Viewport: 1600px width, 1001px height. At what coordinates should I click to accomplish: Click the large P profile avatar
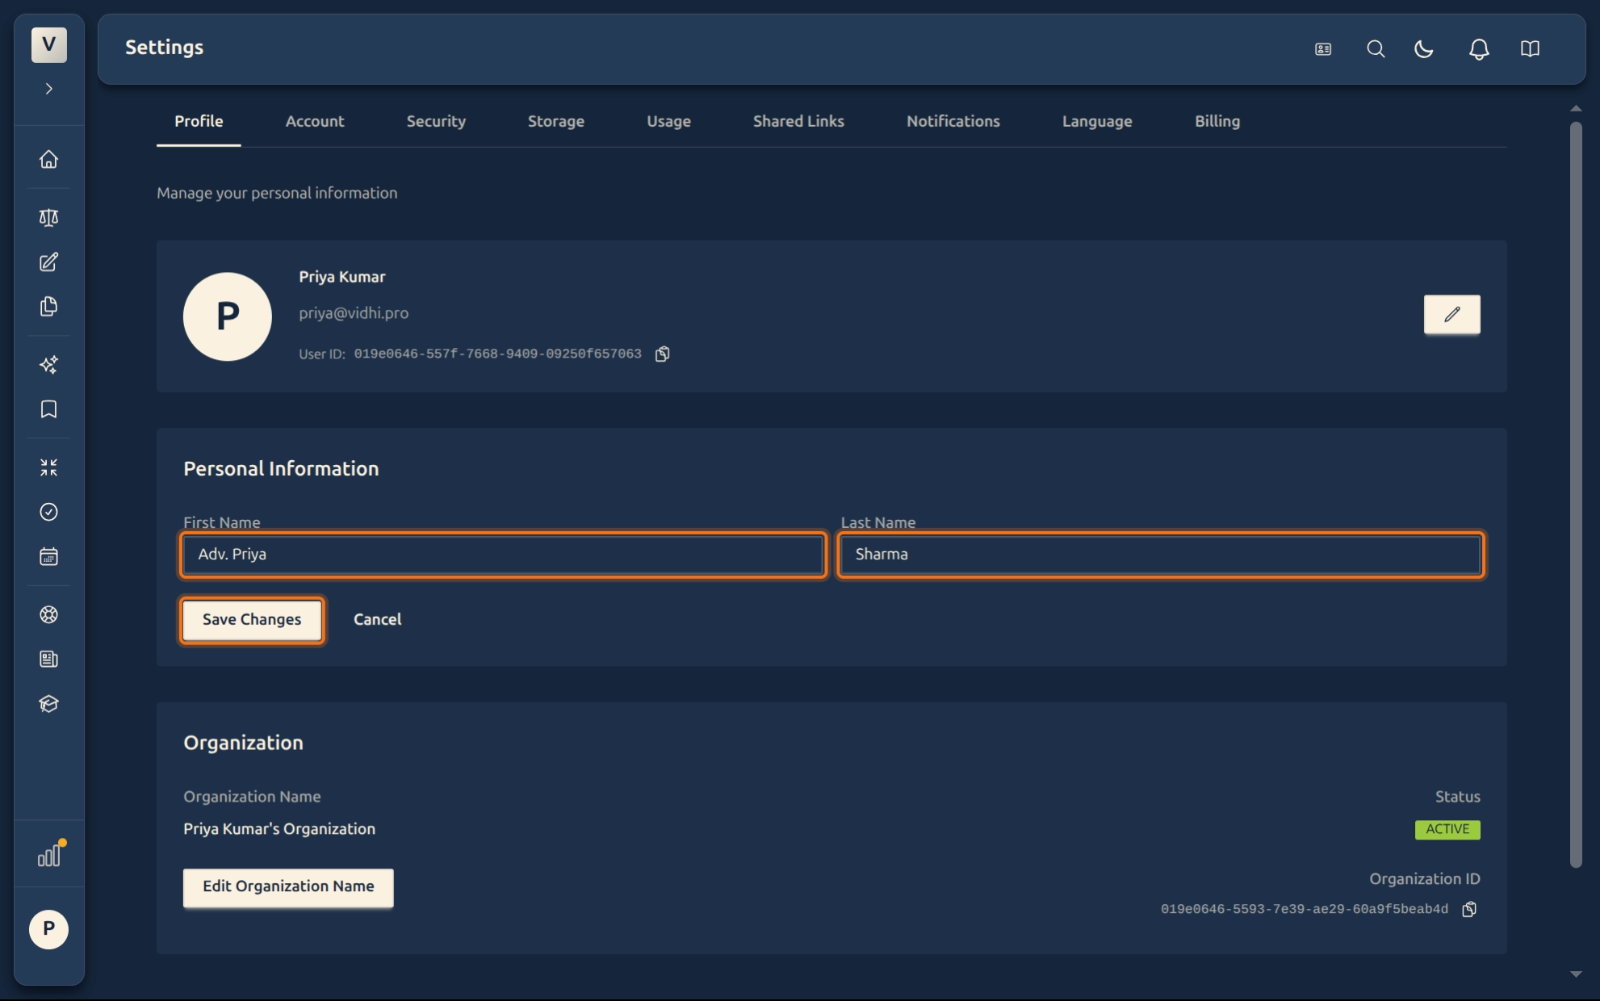(228, 317)
